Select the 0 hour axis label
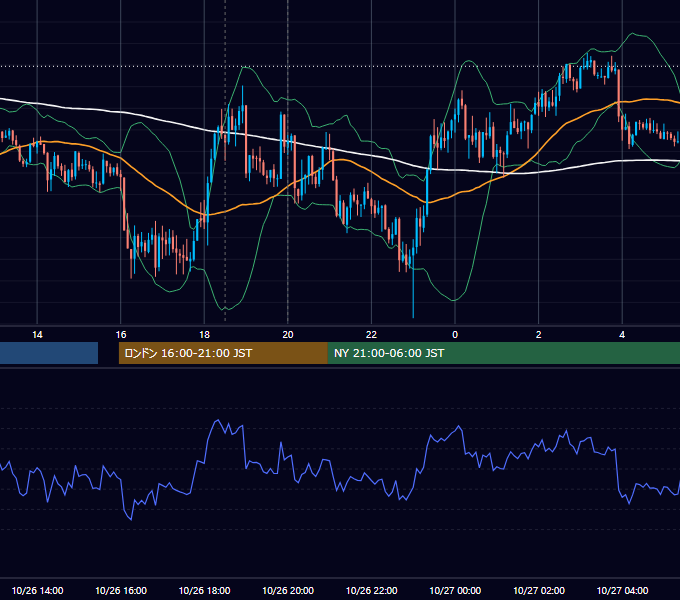 tap(455, 335)
